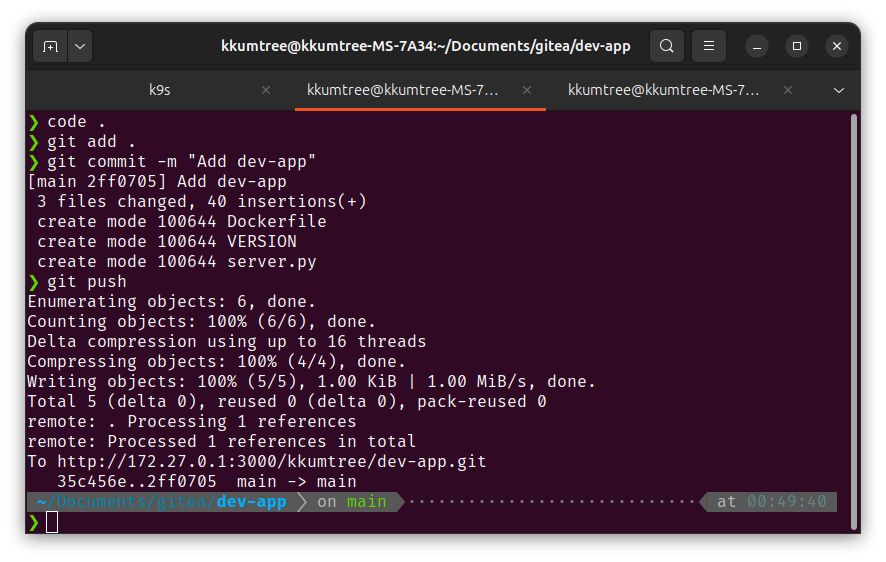Click 'Enumerating objects: 6, done.' line
The image size is (886, 562).
pyautogui.click(x=171, y=302)
